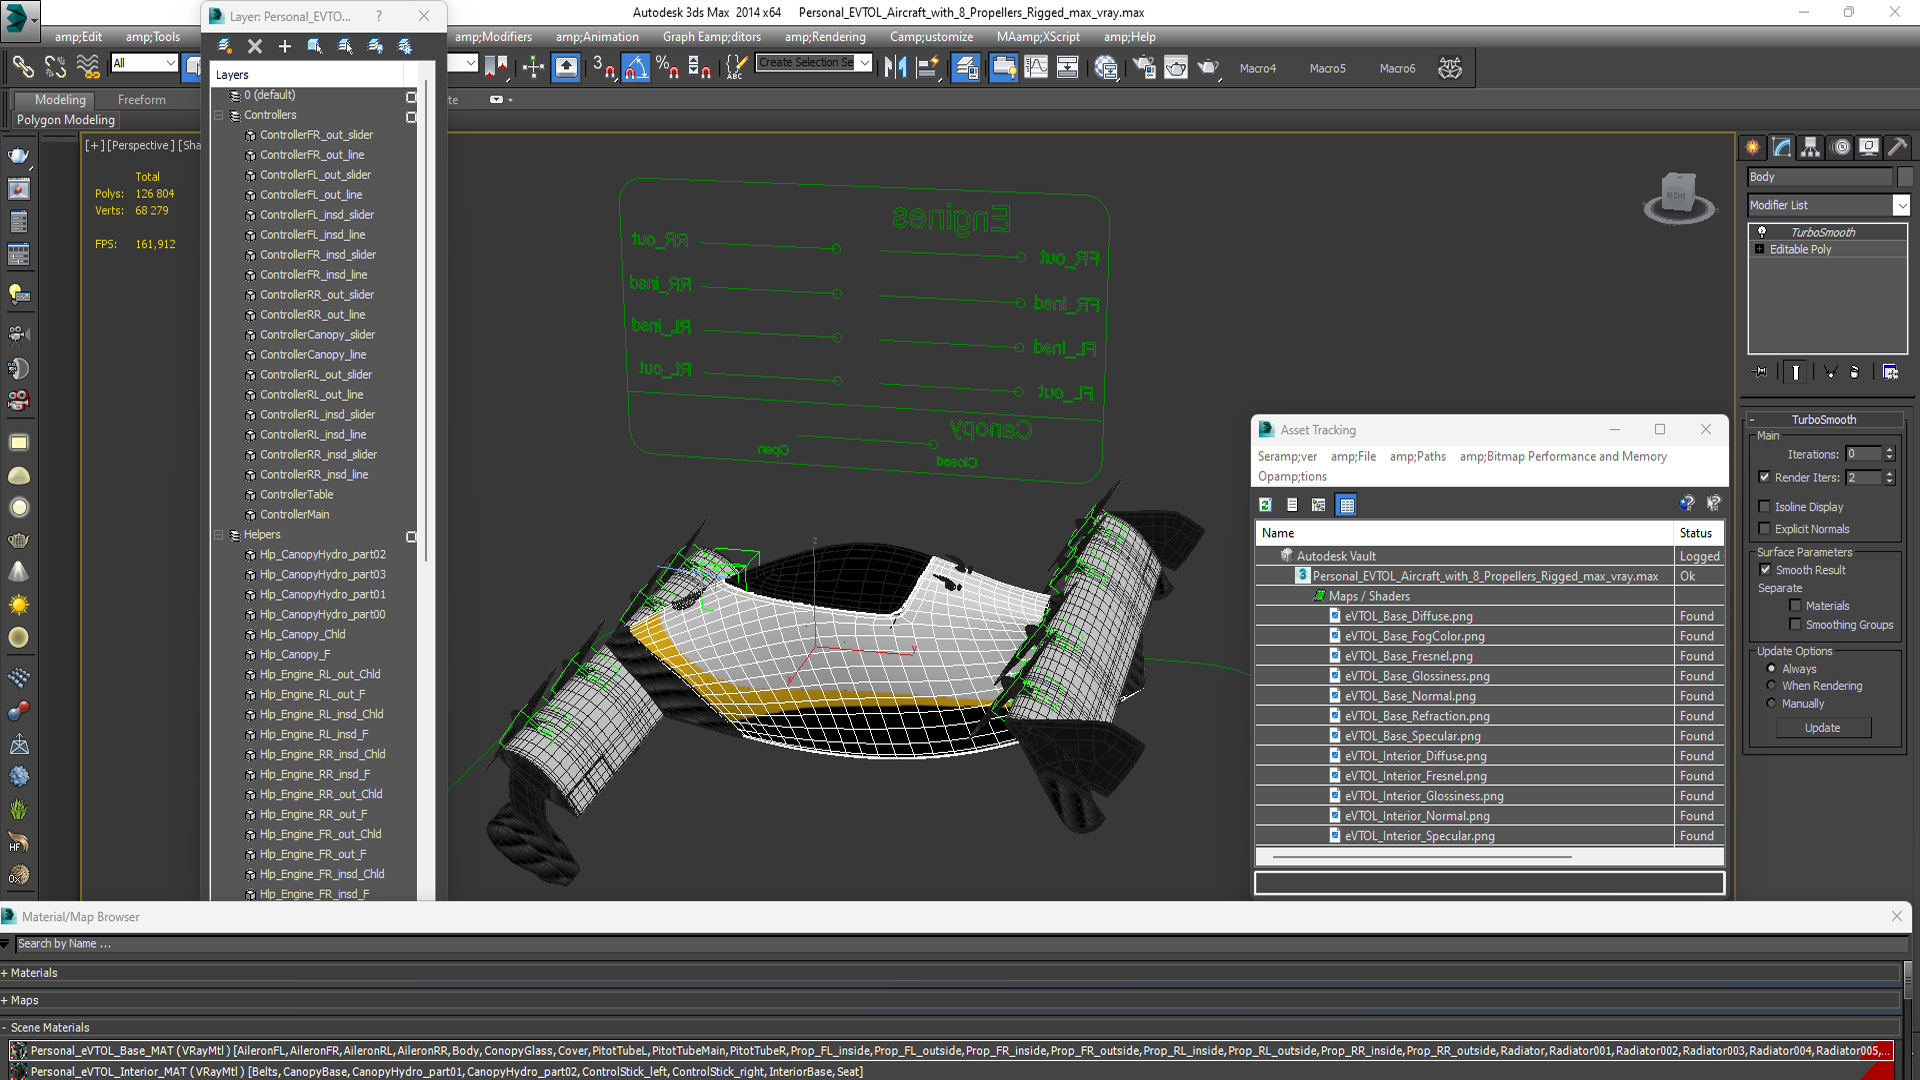The image size is (1920, 1080).
Task: Click the Update button
Action: [1822, 728]
